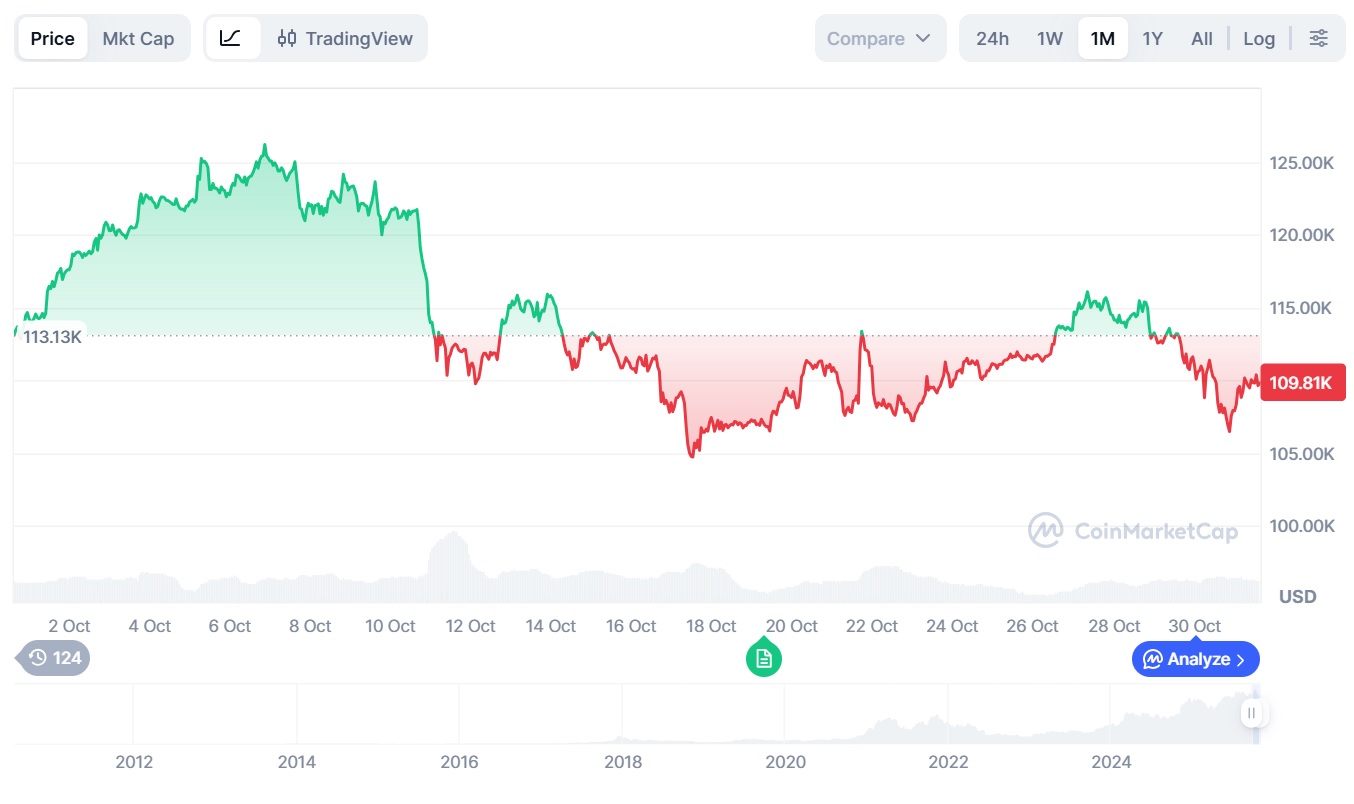Toggle Log scale
1354x804 pixels.
tap(1259, 39)
